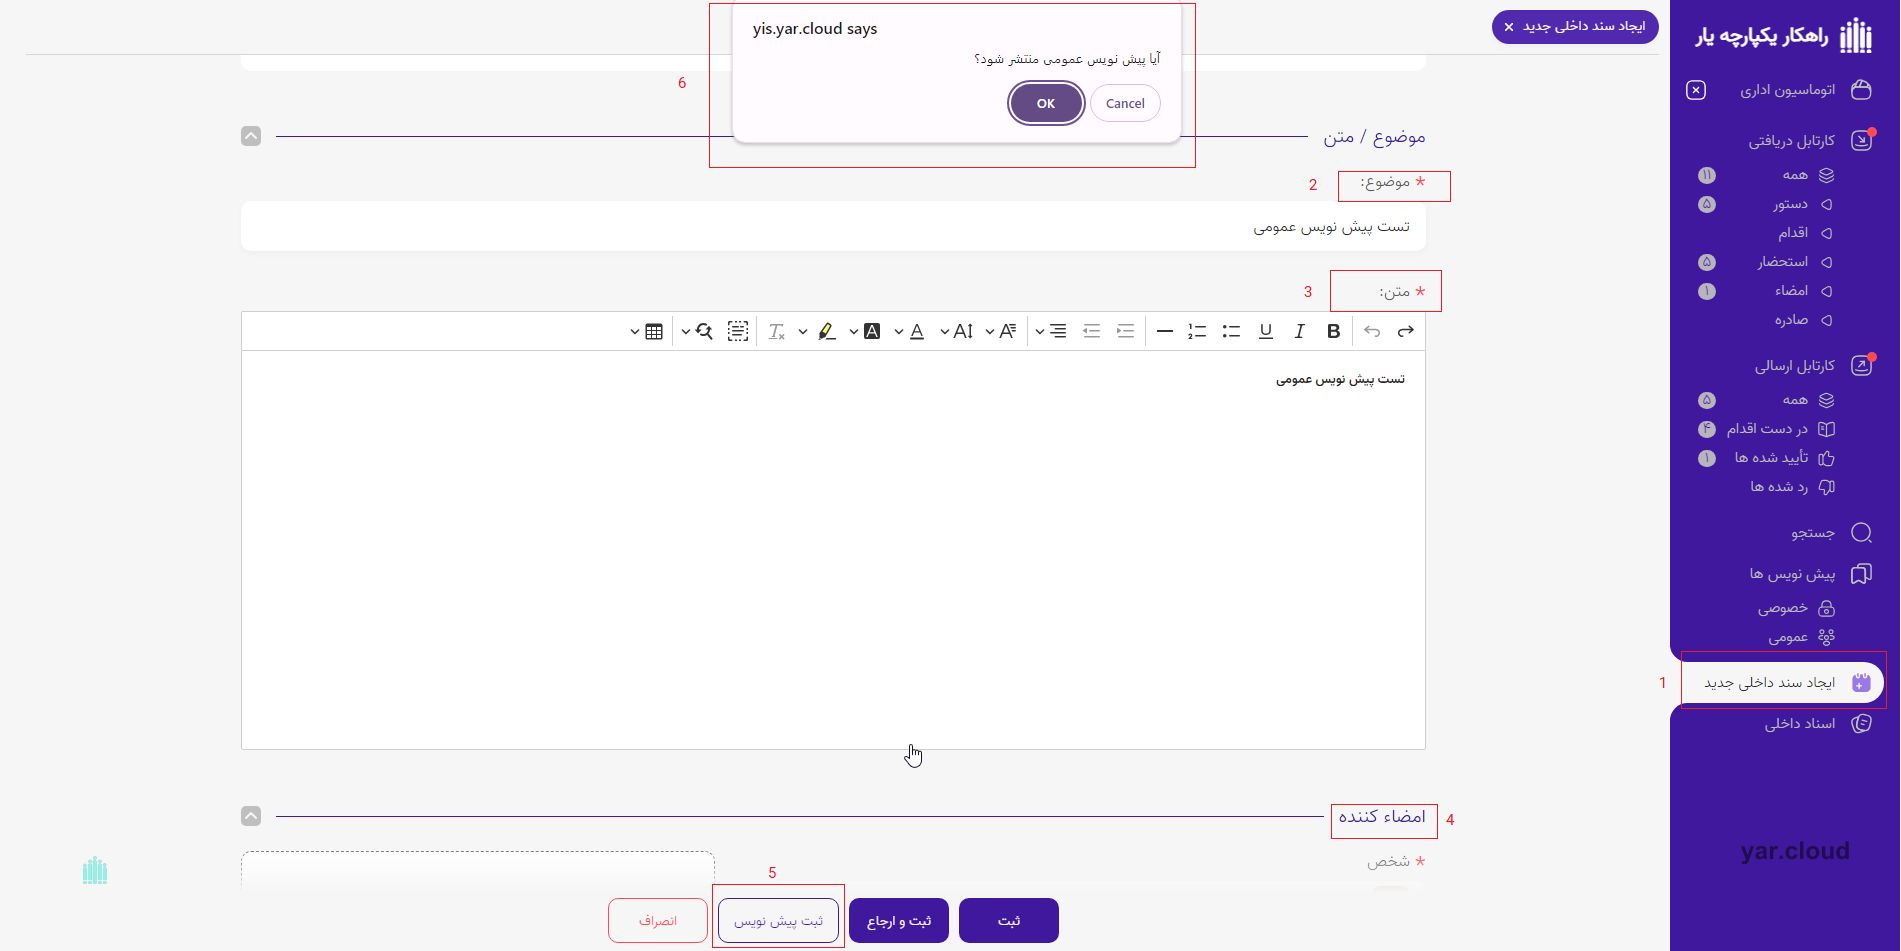This screenshot has width=1901, height=951.
Task: Toggle underline formatting in the toolbar
Action: click(1265, 331)
